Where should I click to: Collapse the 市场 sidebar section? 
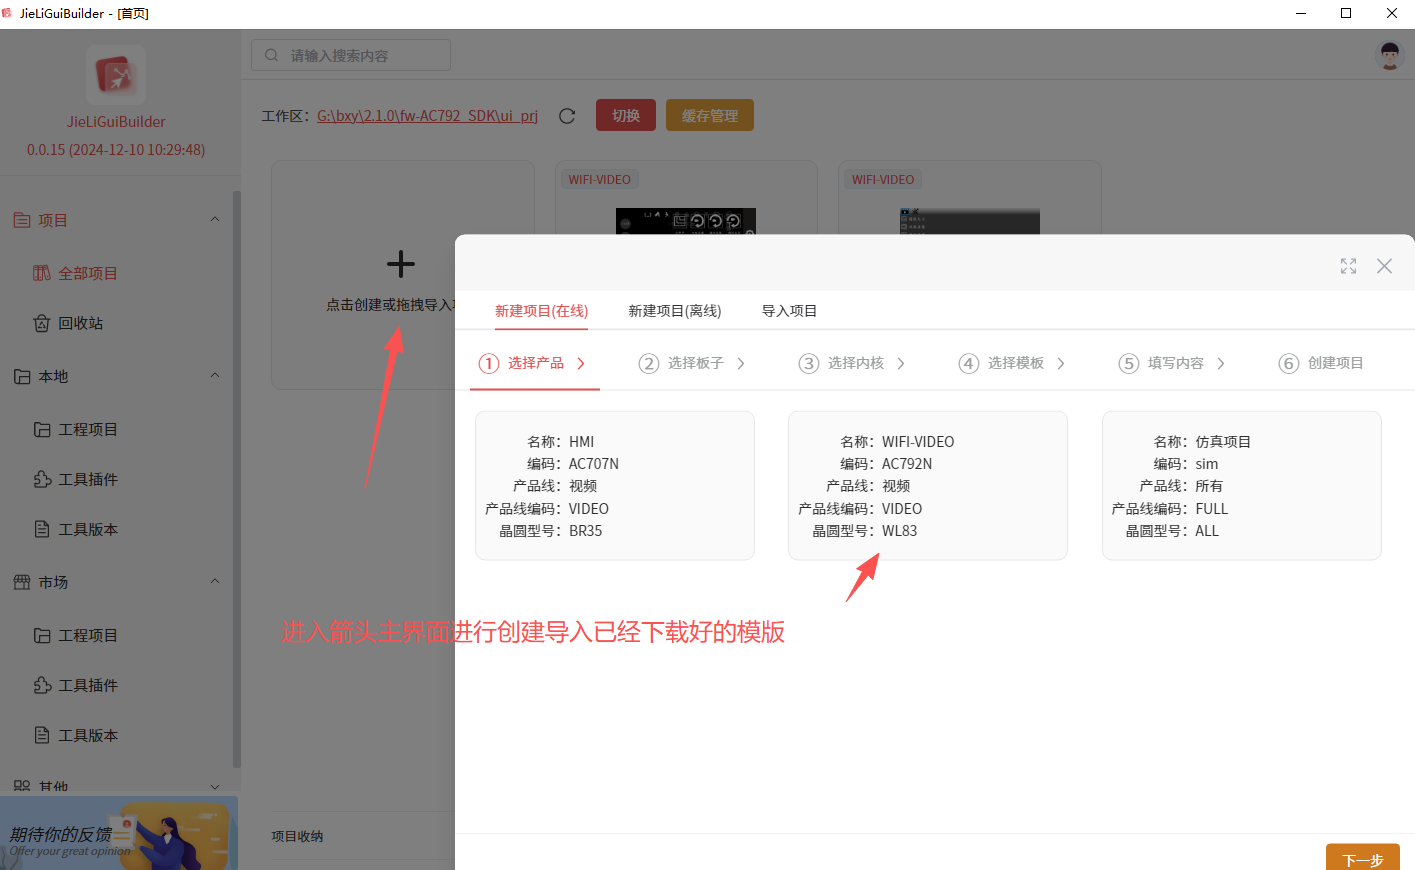tap(215, 582)
